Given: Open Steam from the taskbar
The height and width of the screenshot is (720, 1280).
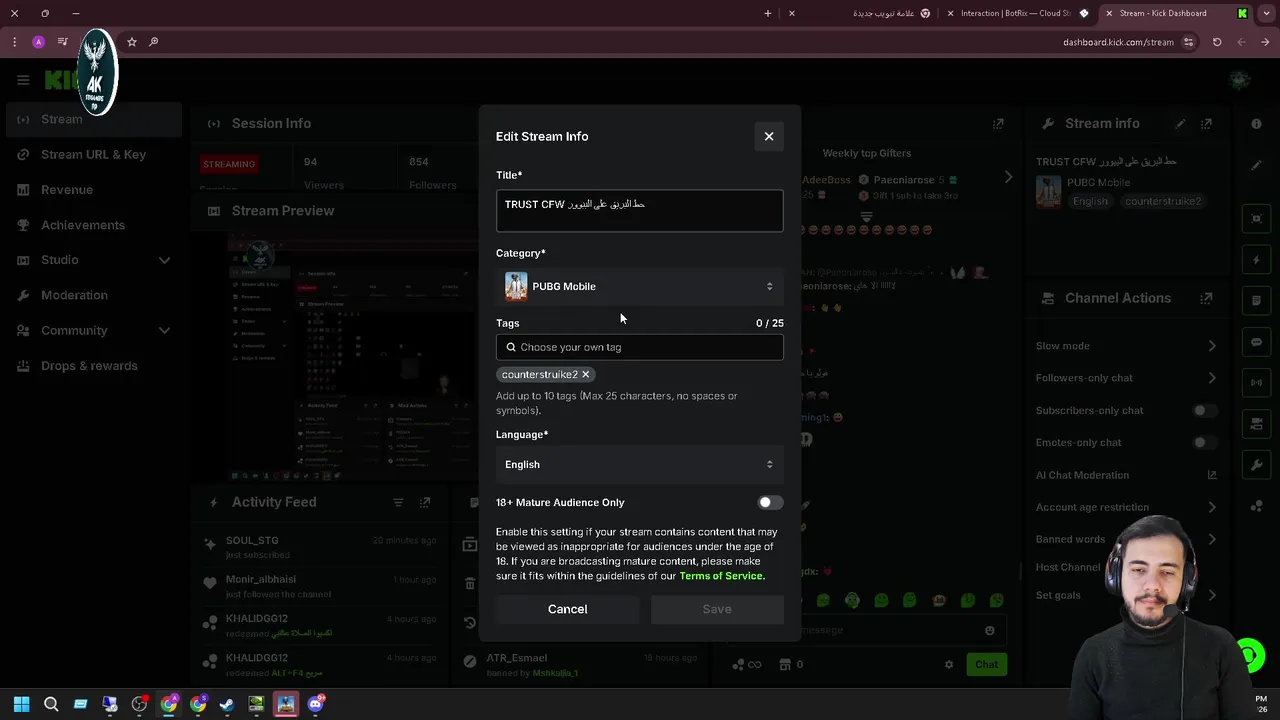Looking at the screenshot, I should pos(227,704).
